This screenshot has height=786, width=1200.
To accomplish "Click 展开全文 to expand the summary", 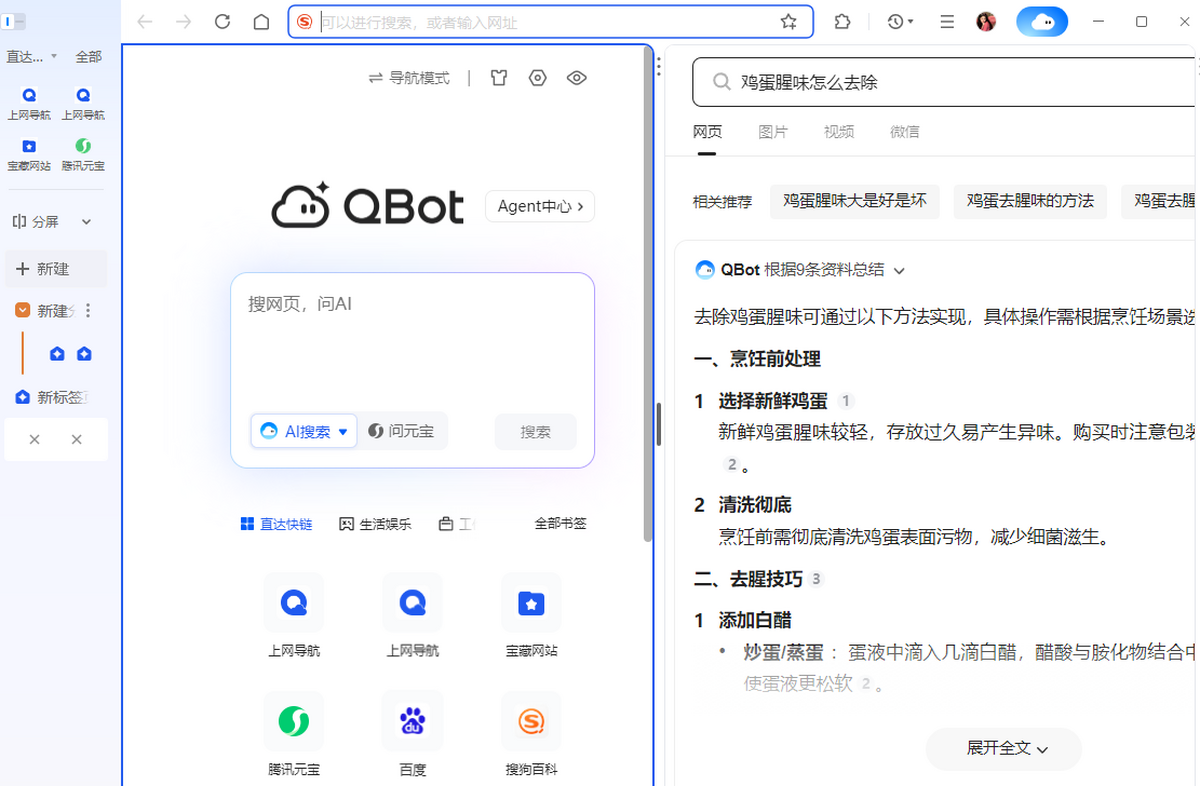I will tap(1003, 749).
